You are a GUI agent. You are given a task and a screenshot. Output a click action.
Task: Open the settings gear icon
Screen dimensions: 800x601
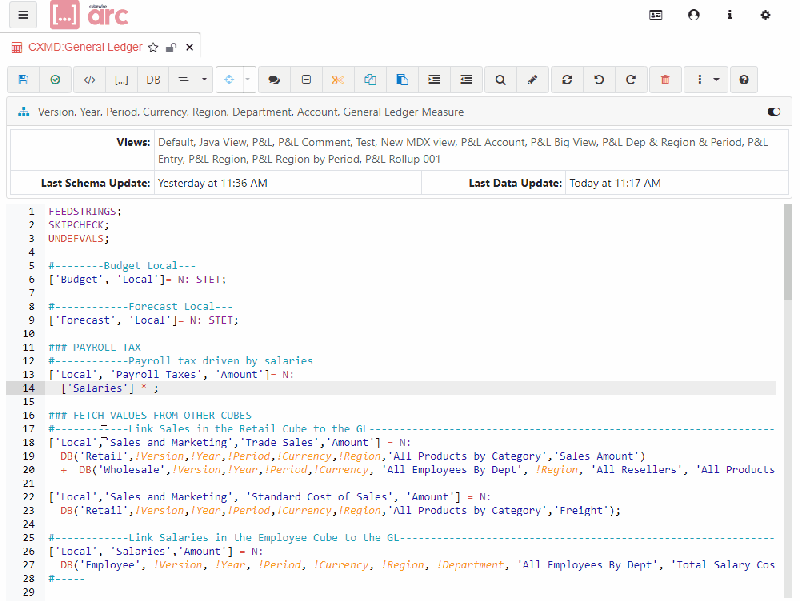coord(765,15)
